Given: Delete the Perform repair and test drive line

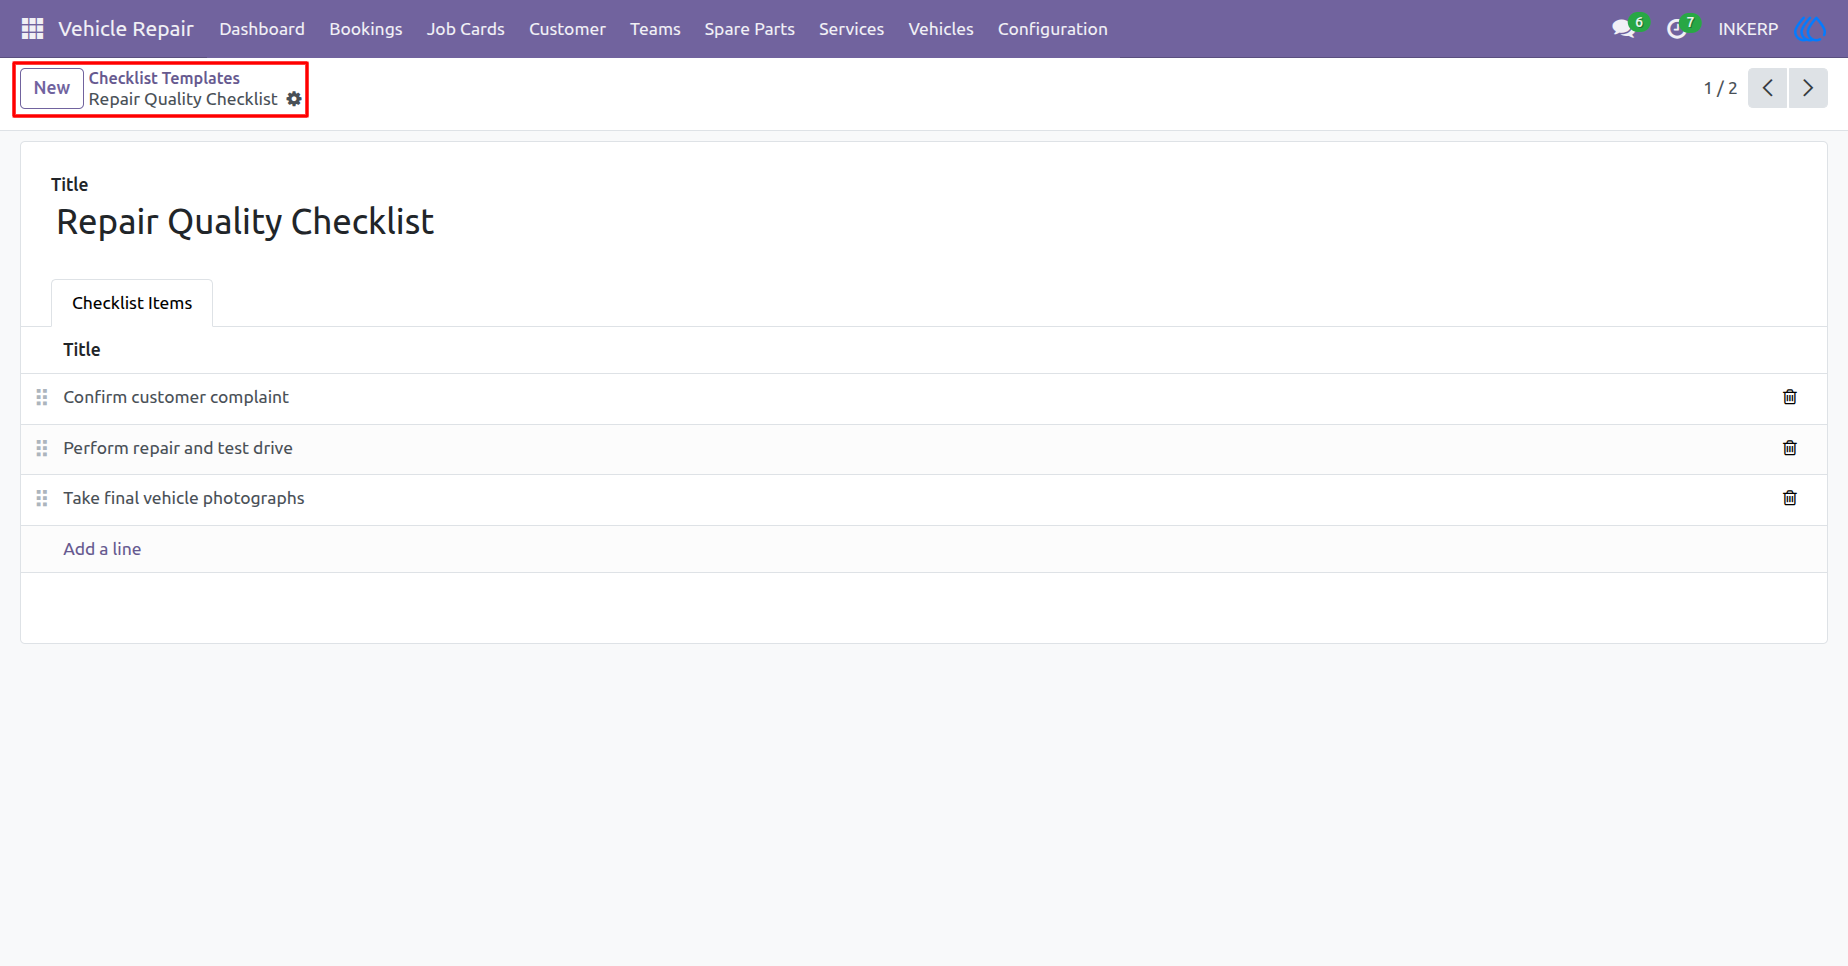Looking at the screenshot, I should pyautogui.click(x=1790, y=448).
